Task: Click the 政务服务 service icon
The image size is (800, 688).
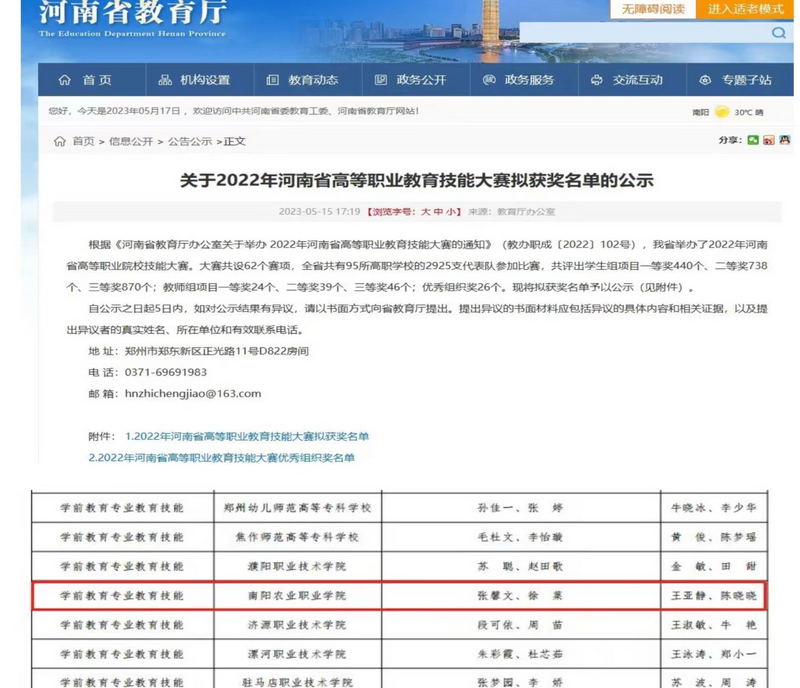Action: [489, 80]
